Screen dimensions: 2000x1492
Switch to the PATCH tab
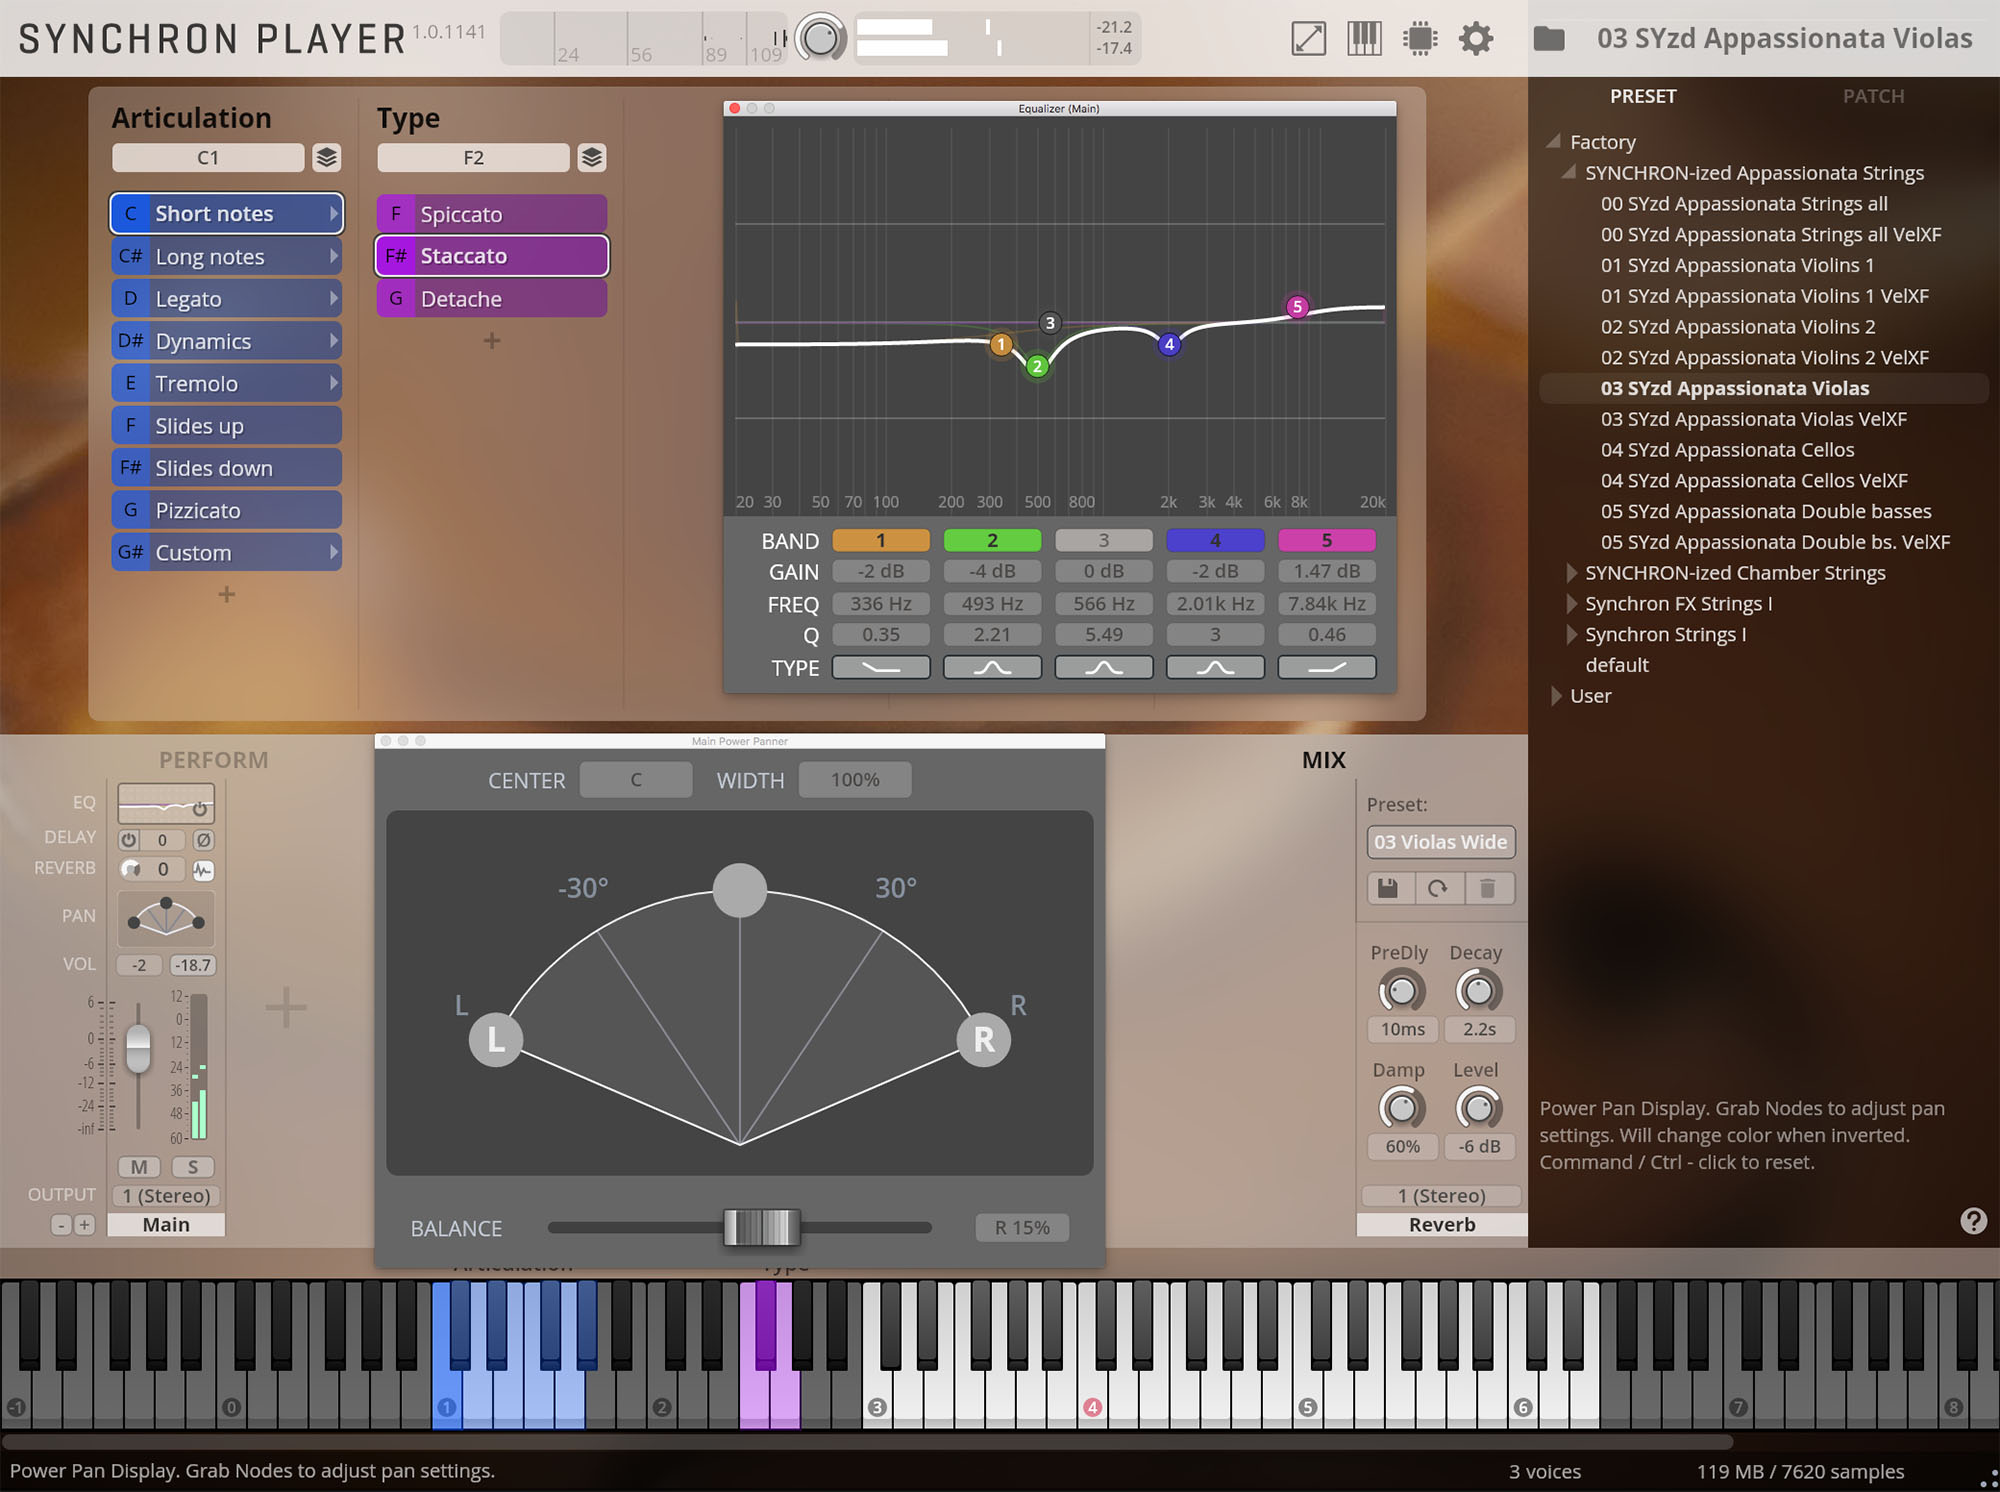[x=1874, y=96]
